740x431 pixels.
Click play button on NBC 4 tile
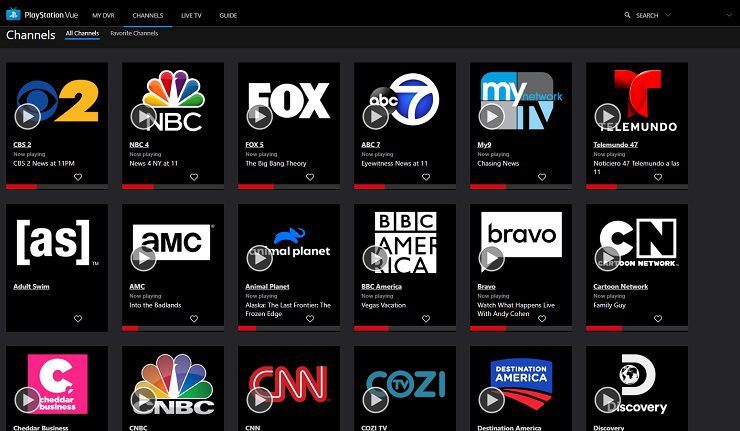143,116
